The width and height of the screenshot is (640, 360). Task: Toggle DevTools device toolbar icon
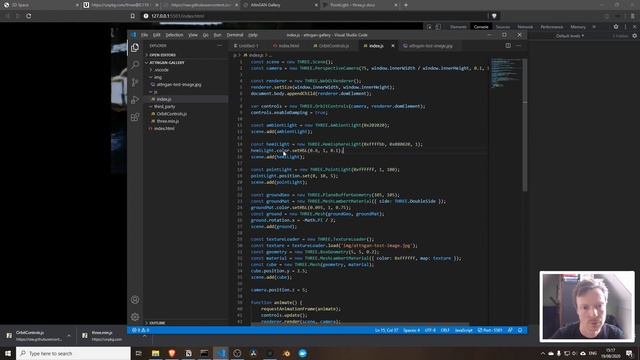pyautogui.click(x=438, y=27)
